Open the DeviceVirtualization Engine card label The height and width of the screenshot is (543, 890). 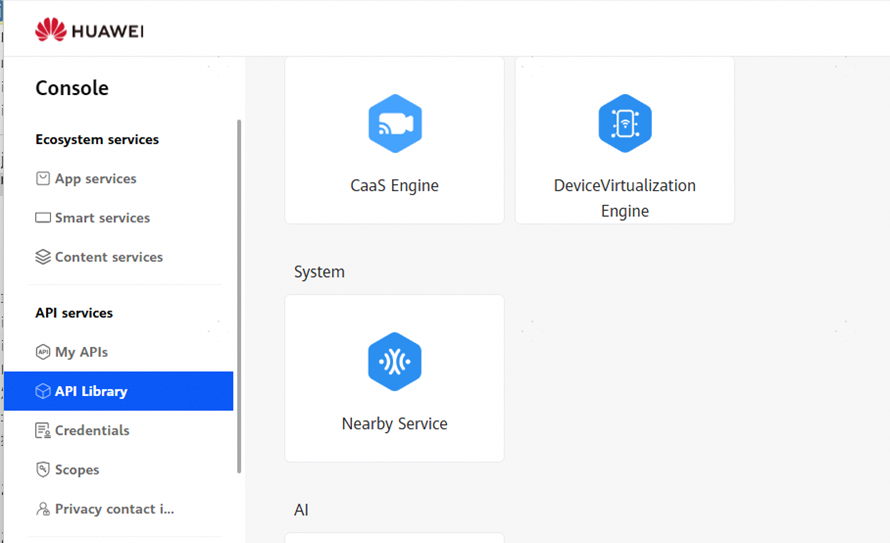point(625,198)
